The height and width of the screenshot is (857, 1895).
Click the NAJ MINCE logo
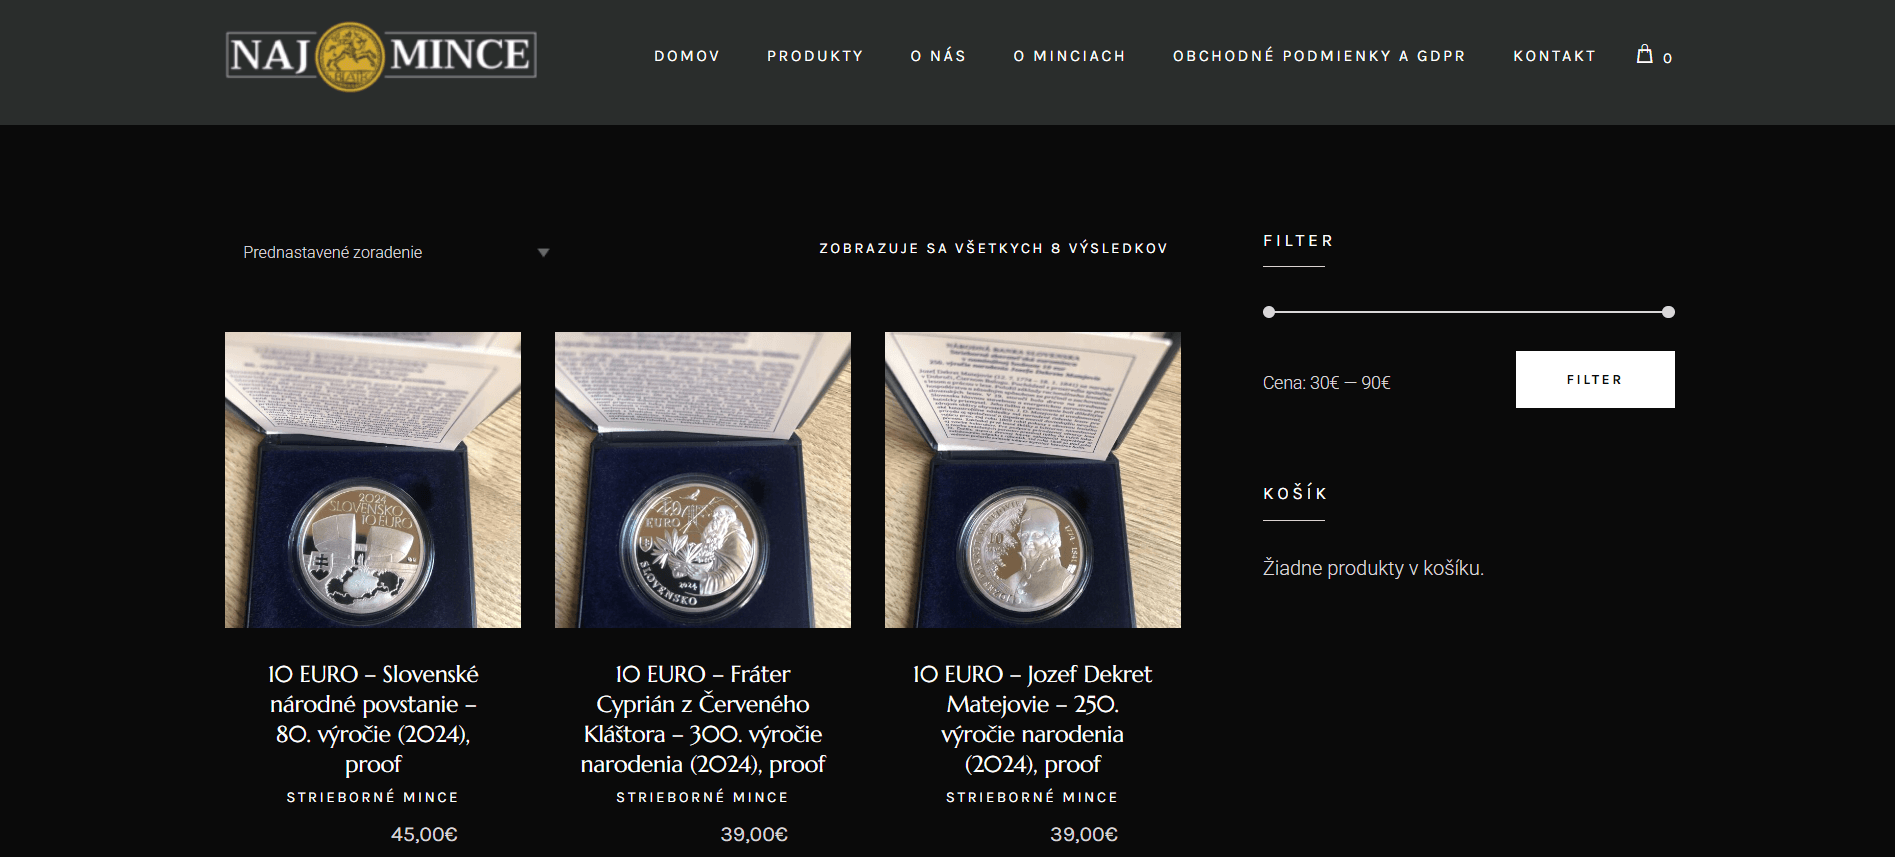tap(381, 56)
